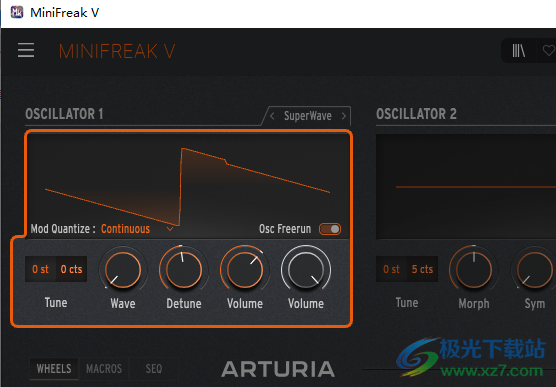Image resolution: width=556 pixels, height=387 pixels.
Task: Click the Mod Quantize label
Action: pyautogui.click(x=63, y=229)
